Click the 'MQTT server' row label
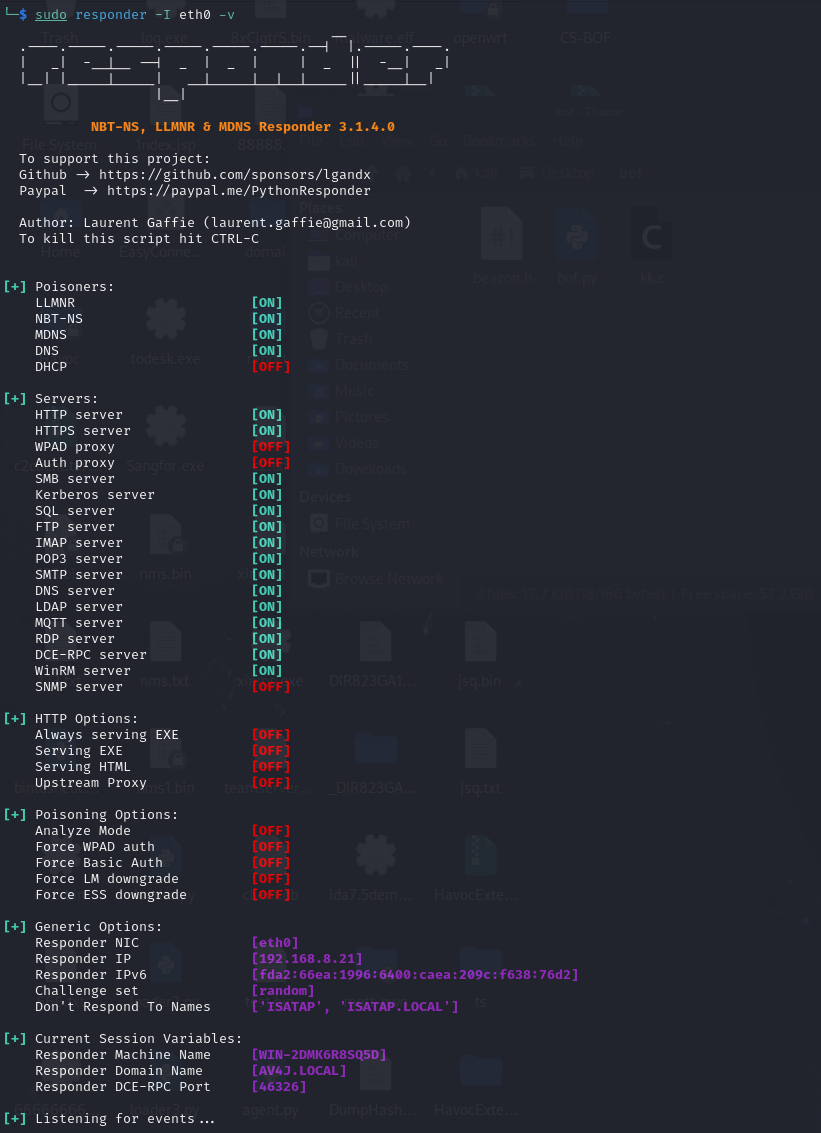Screen dimensions: 821x1133 click(x=79, y=623)
